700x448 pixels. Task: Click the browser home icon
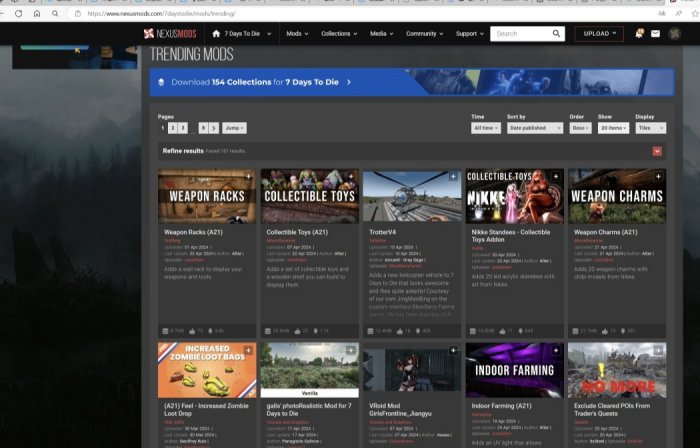37,13
